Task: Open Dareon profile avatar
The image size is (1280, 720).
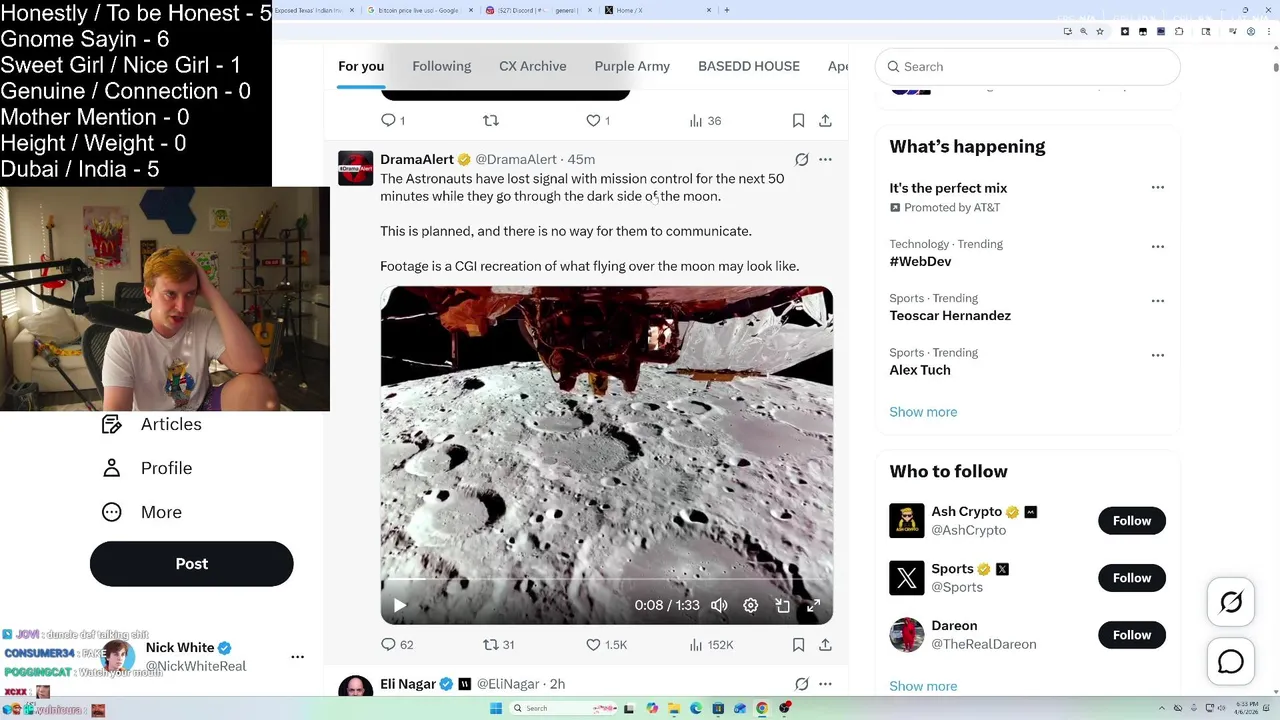Action: 907,635
